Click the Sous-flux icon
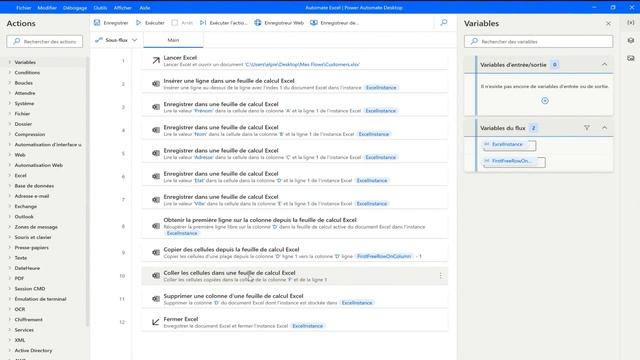The image size is (640, 360). pos(98,40)
